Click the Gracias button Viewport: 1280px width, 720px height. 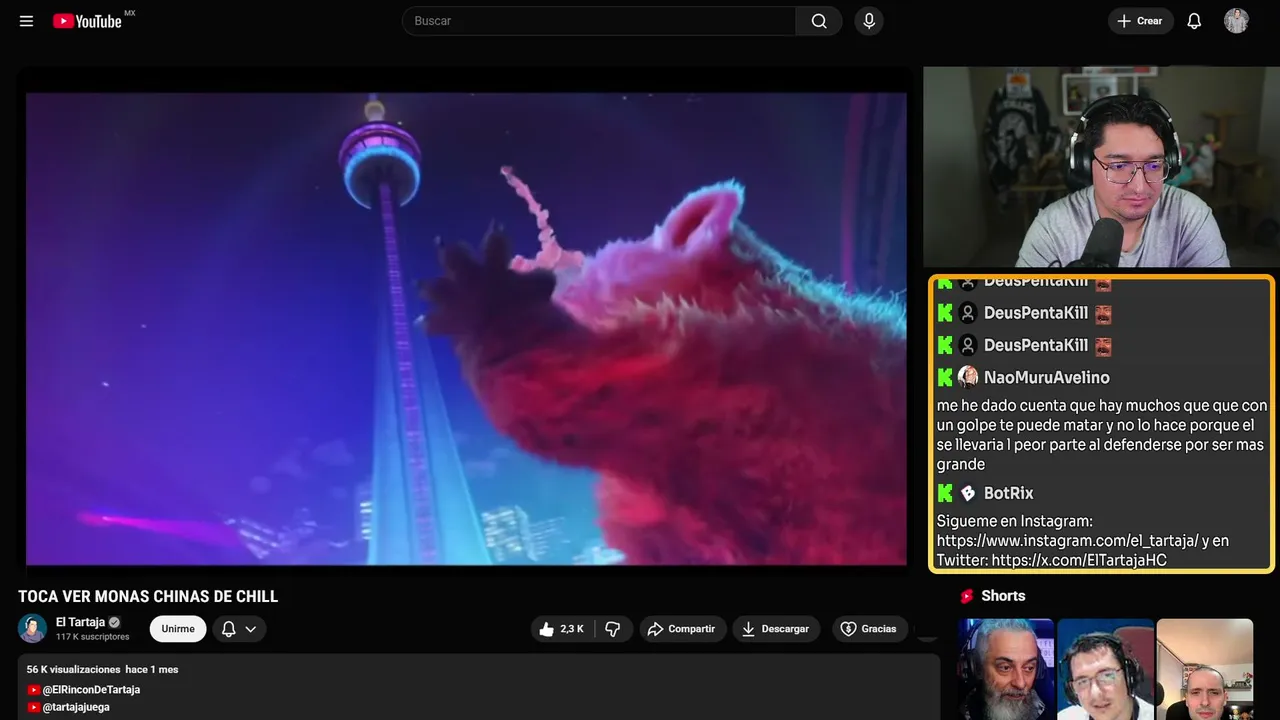tap(868, 629)
